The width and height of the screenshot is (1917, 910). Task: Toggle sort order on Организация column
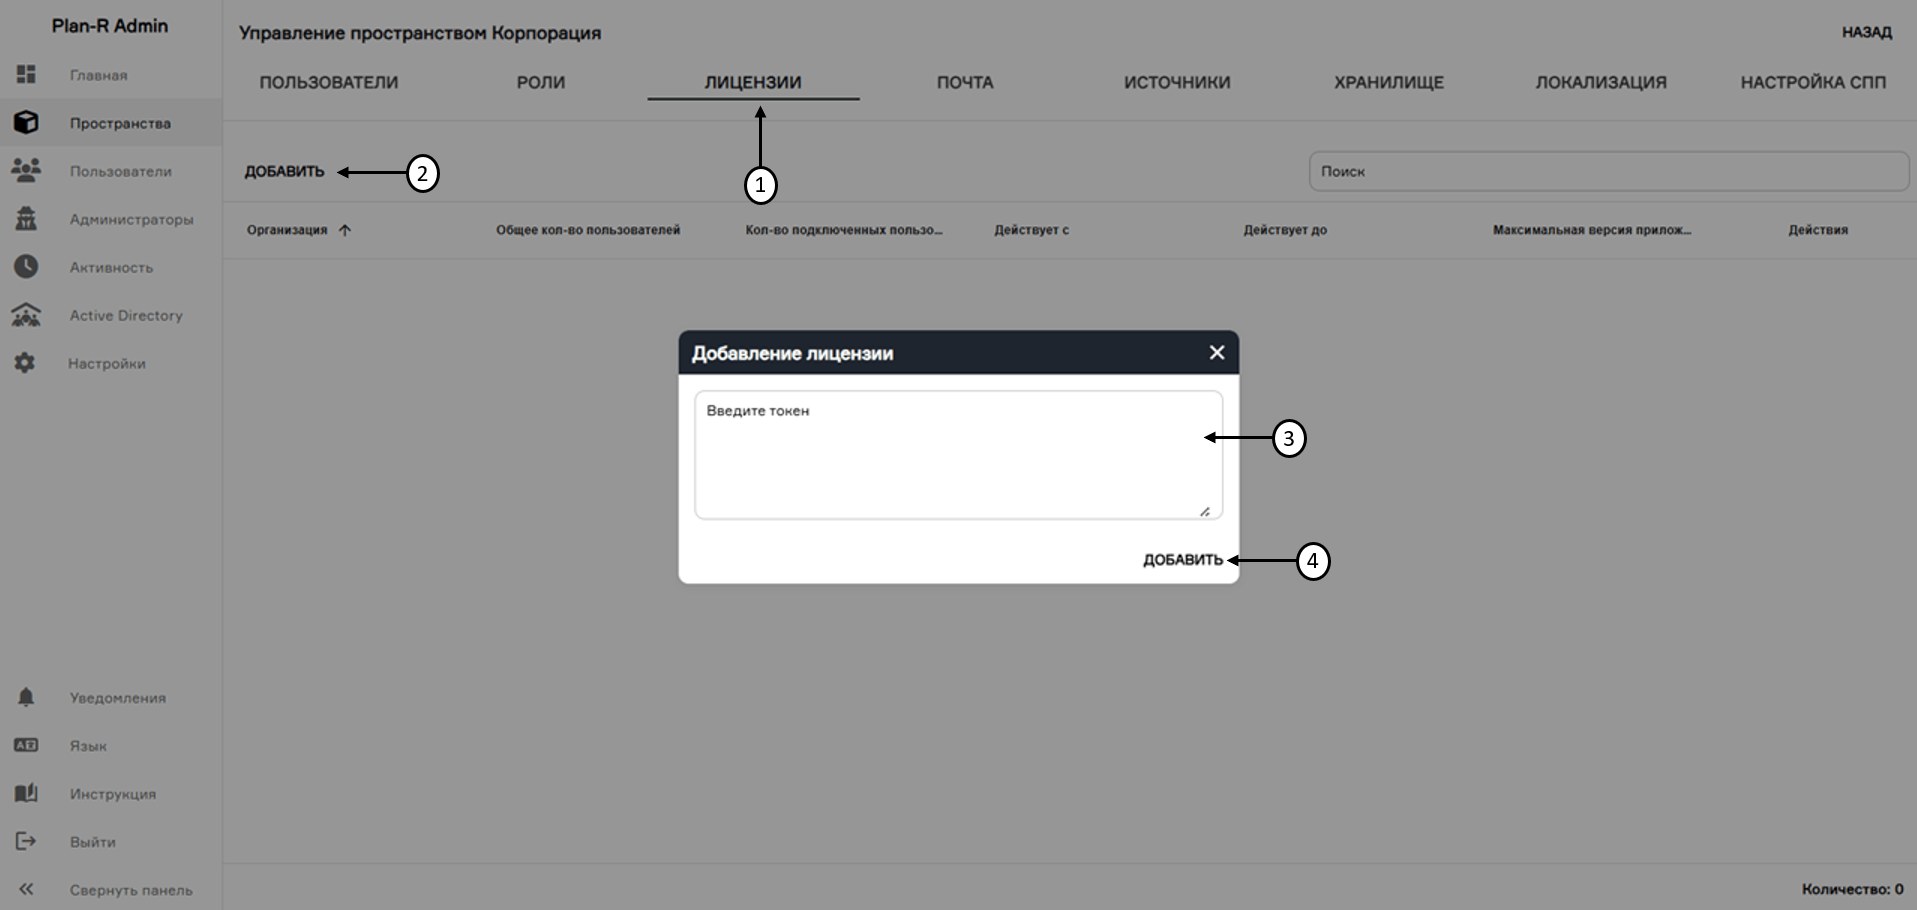tap(346, 230)
